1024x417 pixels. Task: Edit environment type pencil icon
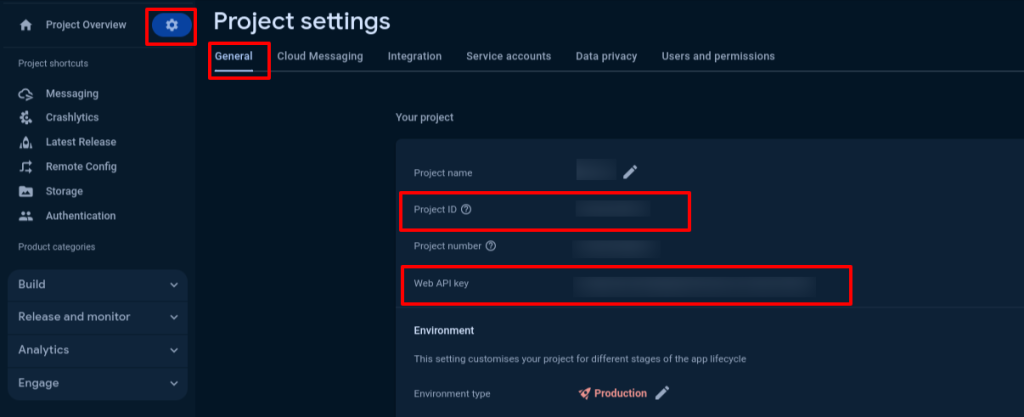coord(662,393)
